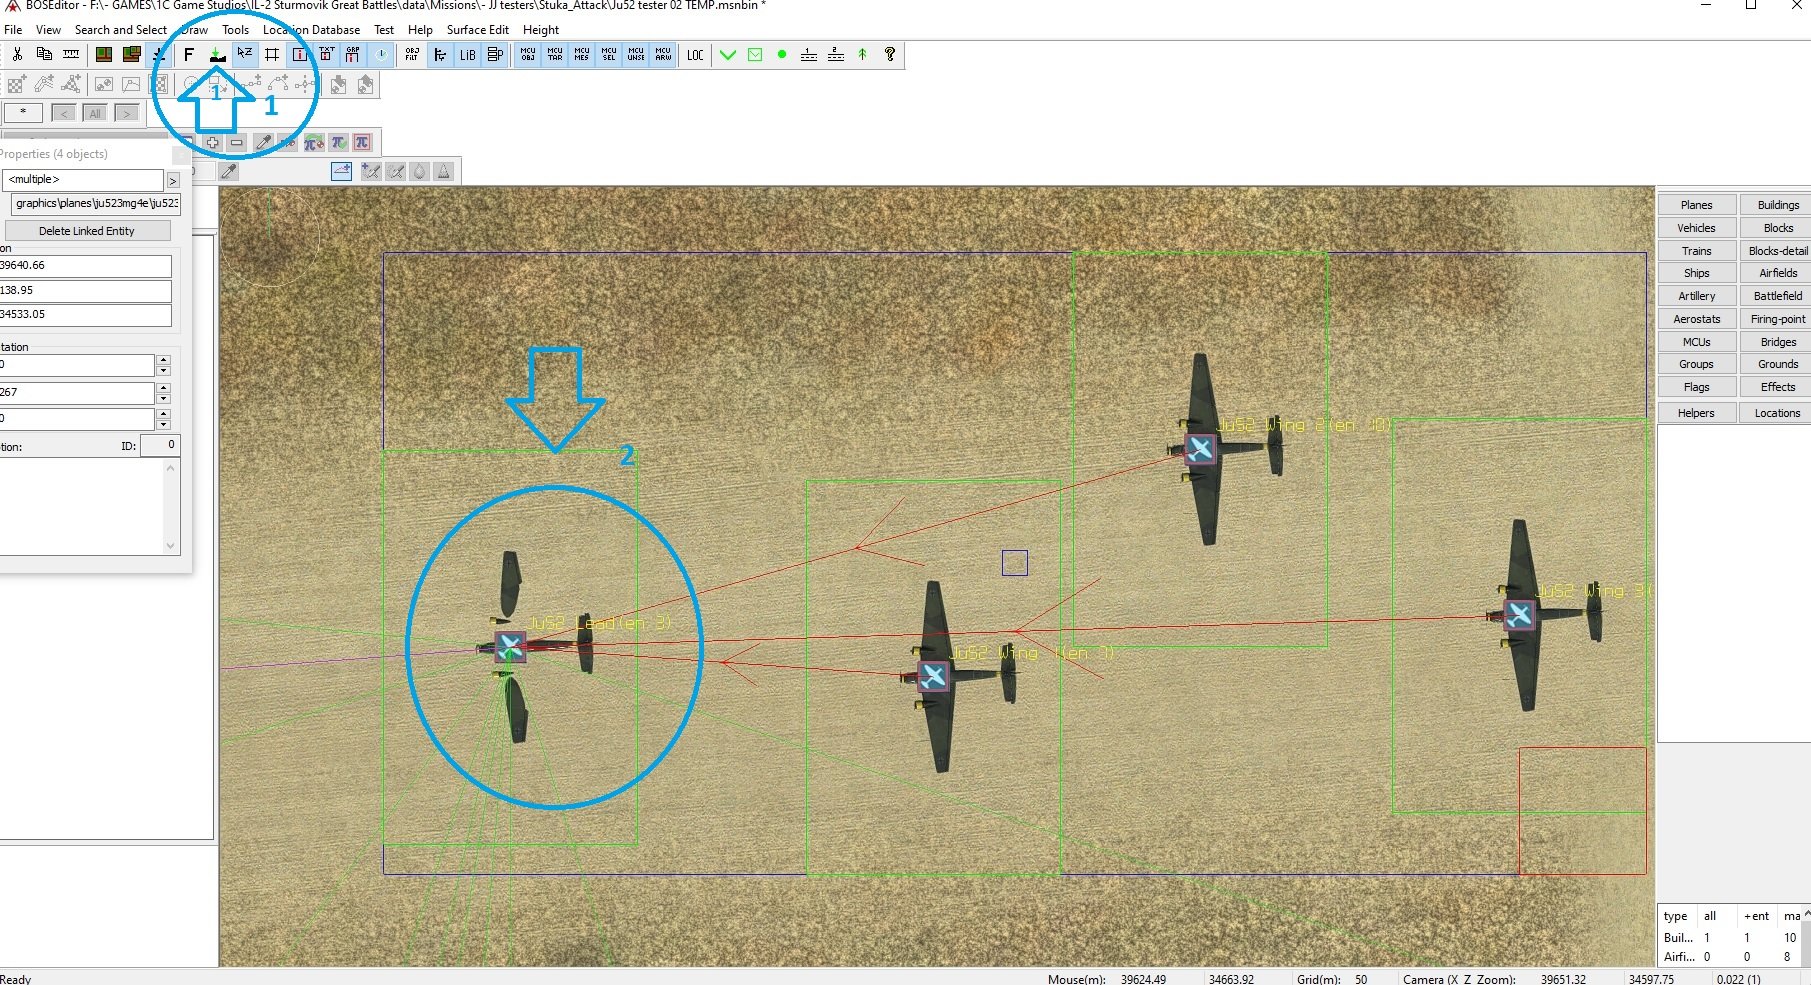This screenshot has width=1811, height=985.
Task: Click the green checkmark validate icon
Action: (x=728, y=55)
